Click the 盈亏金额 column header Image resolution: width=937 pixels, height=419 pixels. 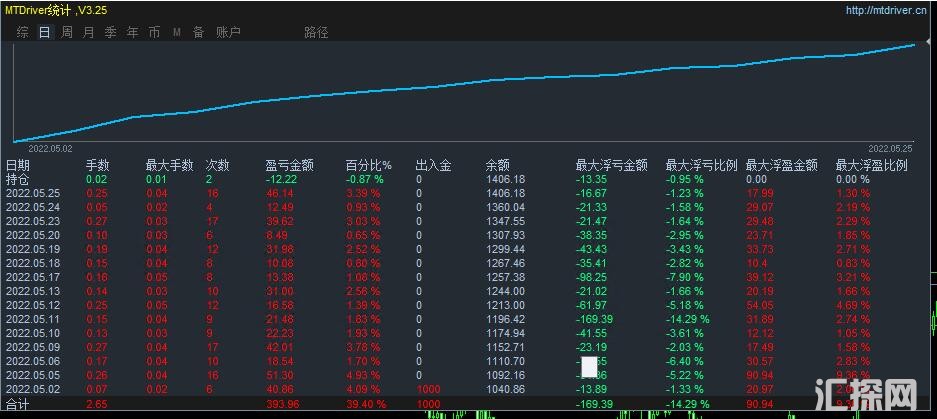pos(289,165)
